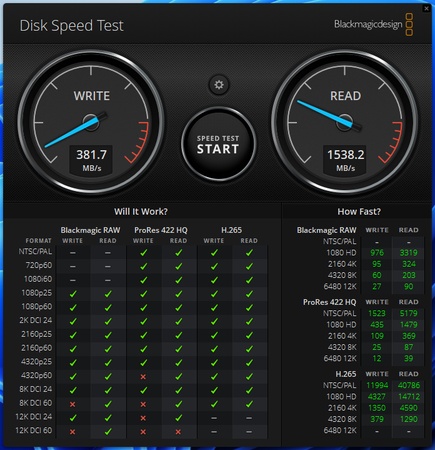The width and height of the screenshot is (435, 450).
Task: Click checkmark for 12K DCI 24 Blackmagic RAW write
Action: [73, 417]
